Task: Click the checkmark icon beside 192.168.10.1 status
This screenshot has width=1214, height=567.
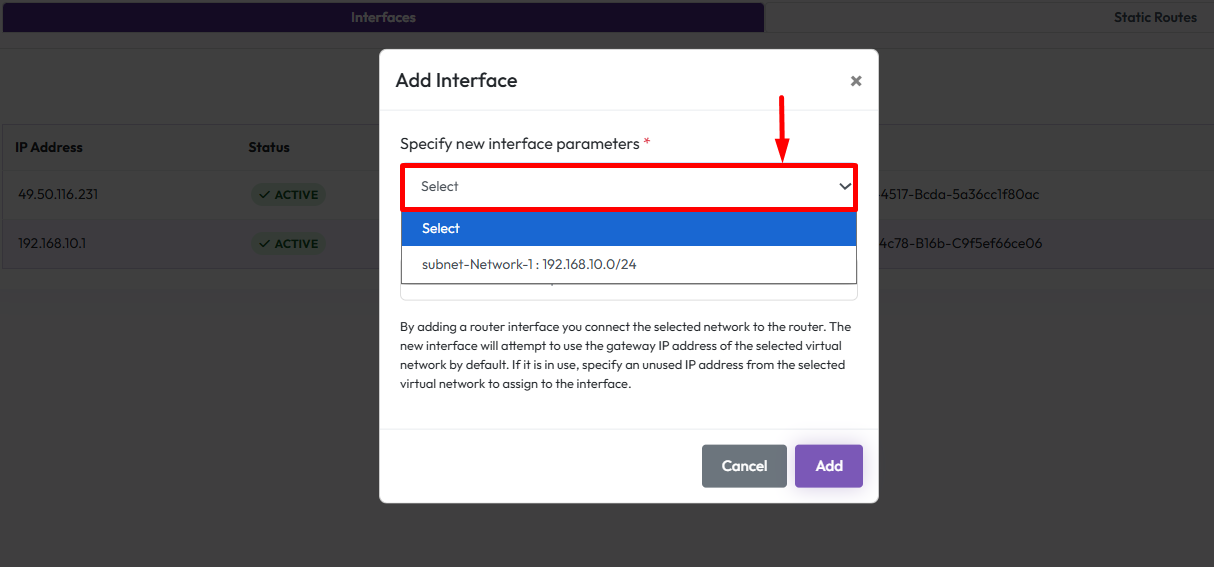Action: 264,244
